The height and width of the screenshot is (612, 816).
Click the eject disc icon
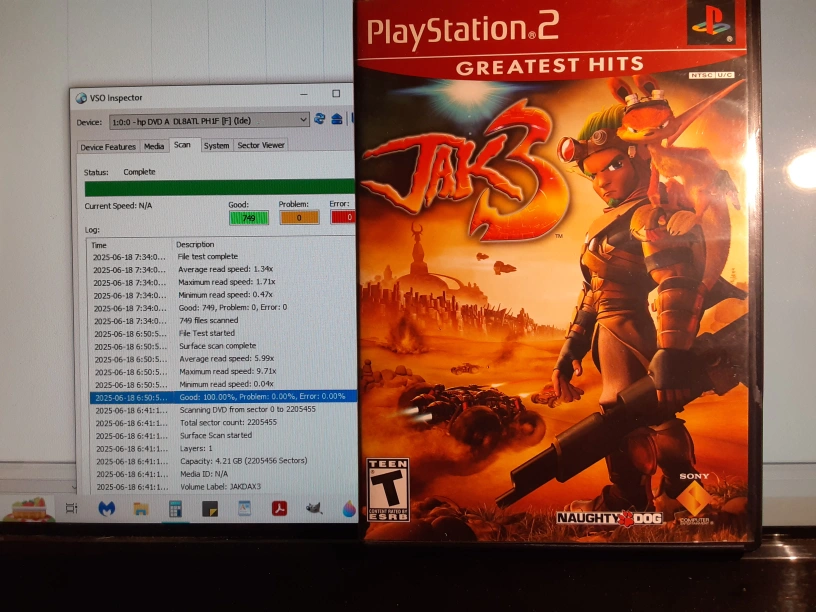tap(337, 119)
